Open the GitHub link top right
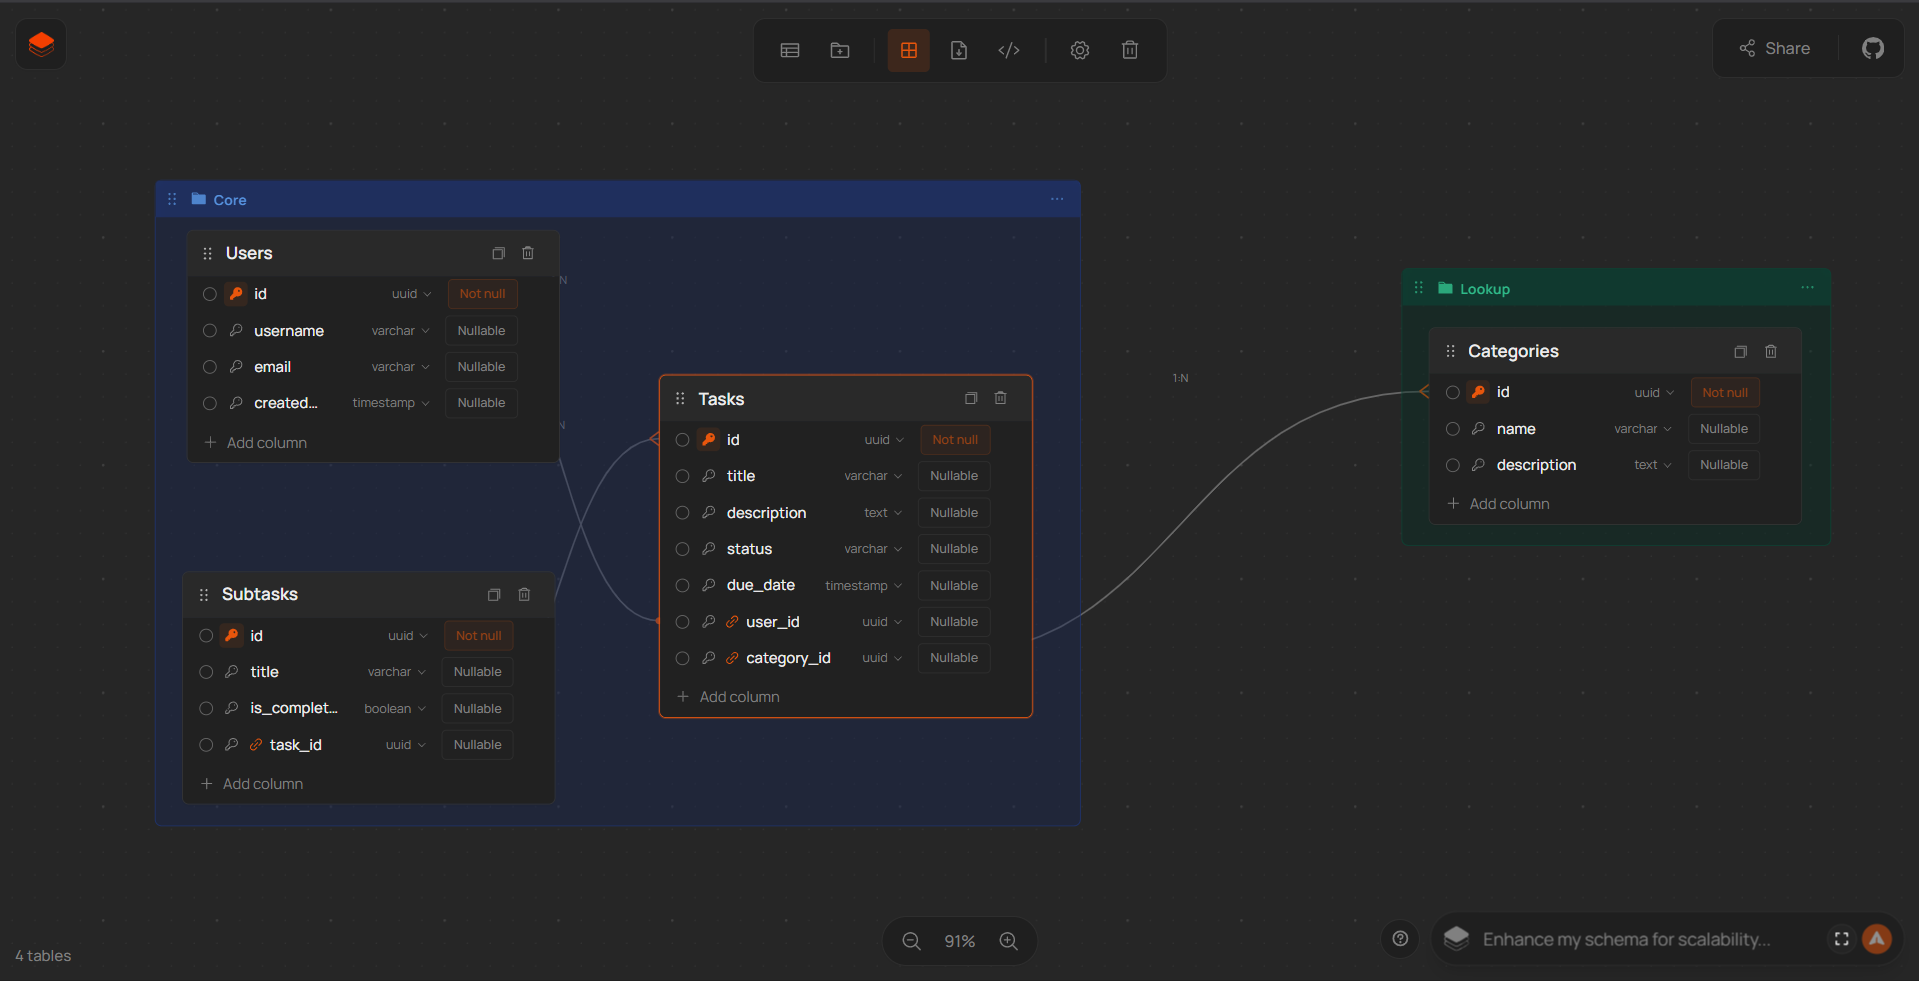This screenshot has height=981, width=1919. pyautogui.click(x=1872, y=47)
